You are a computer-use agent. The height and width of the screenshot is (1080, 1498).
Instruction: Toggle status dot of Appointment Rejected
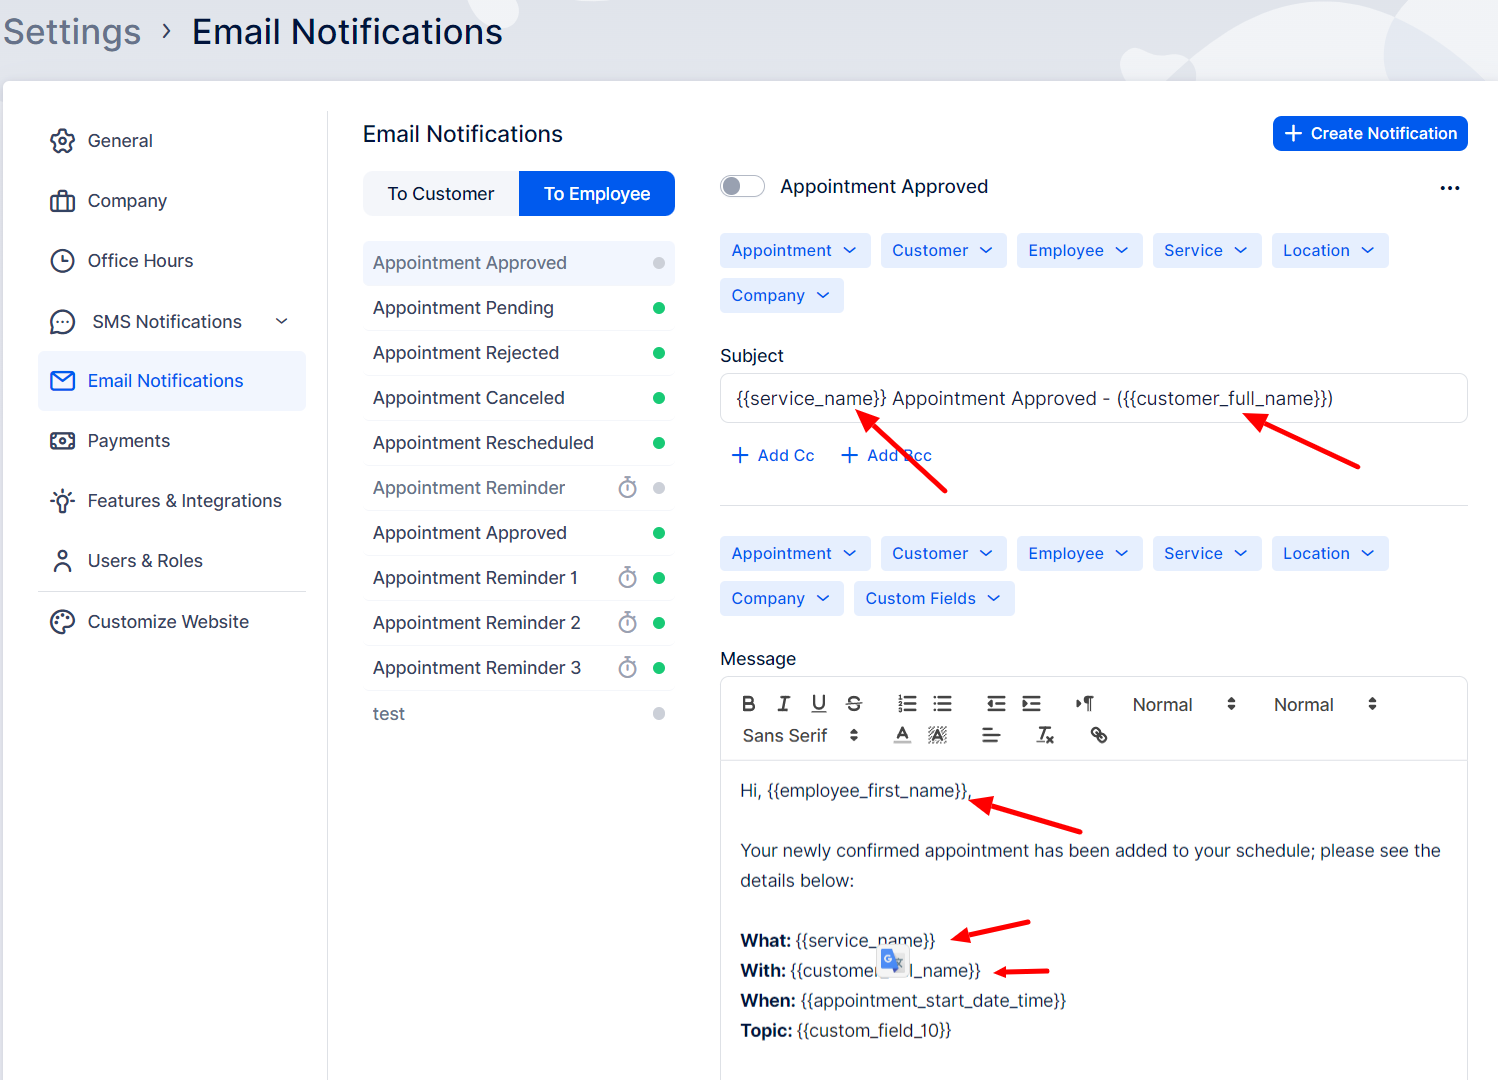(x=659, y=353)
